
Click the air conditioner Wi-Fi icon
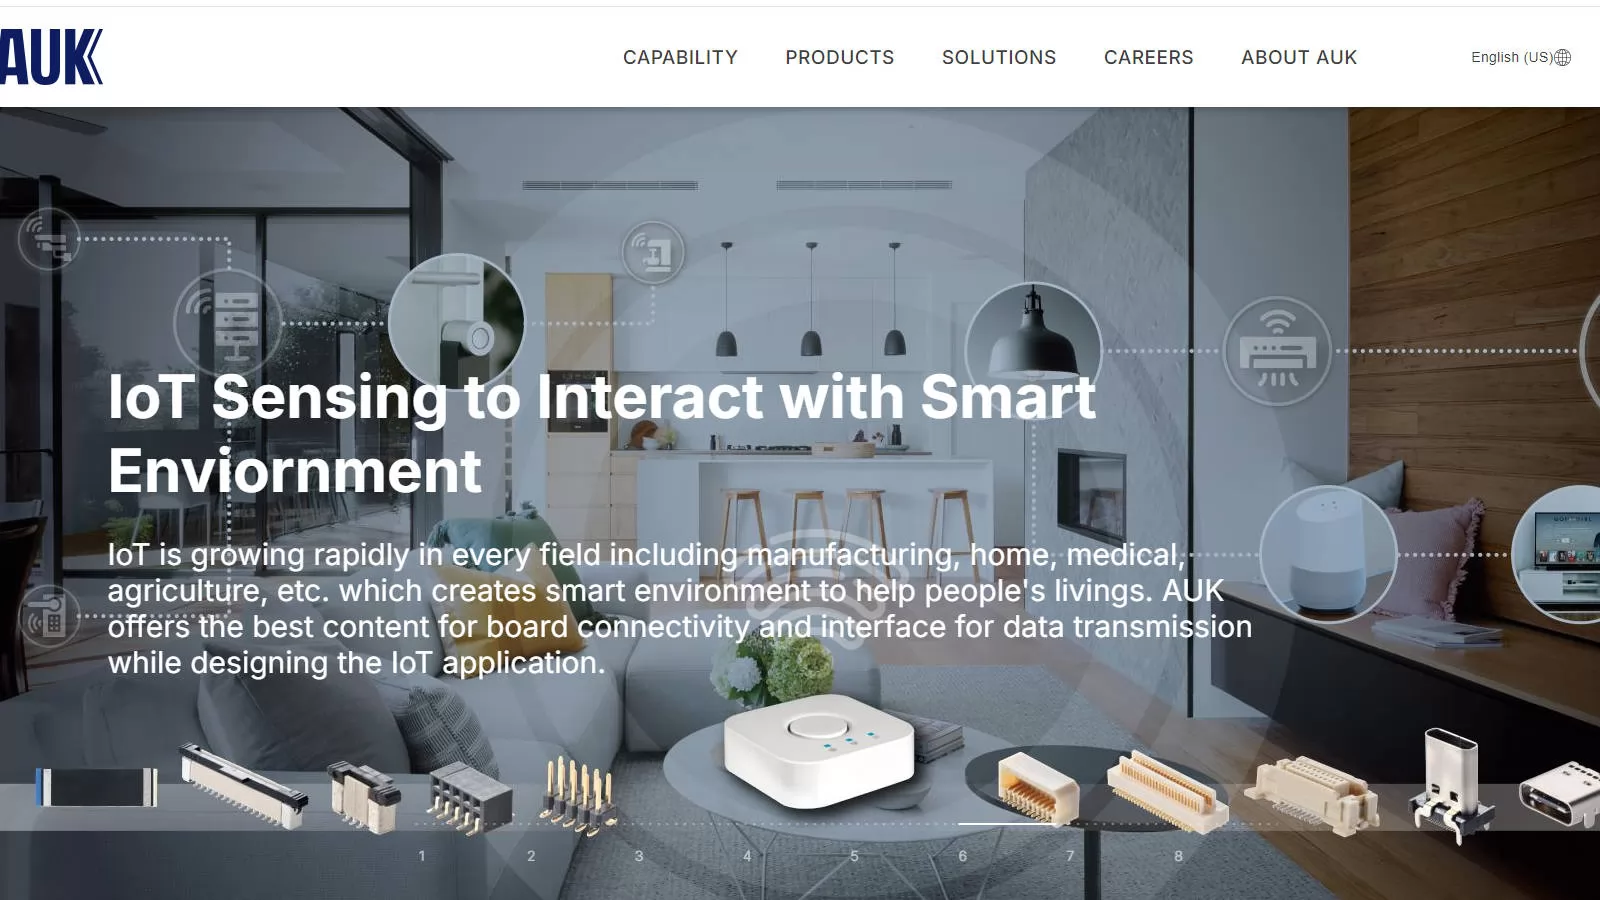(x=1277, y=351)
